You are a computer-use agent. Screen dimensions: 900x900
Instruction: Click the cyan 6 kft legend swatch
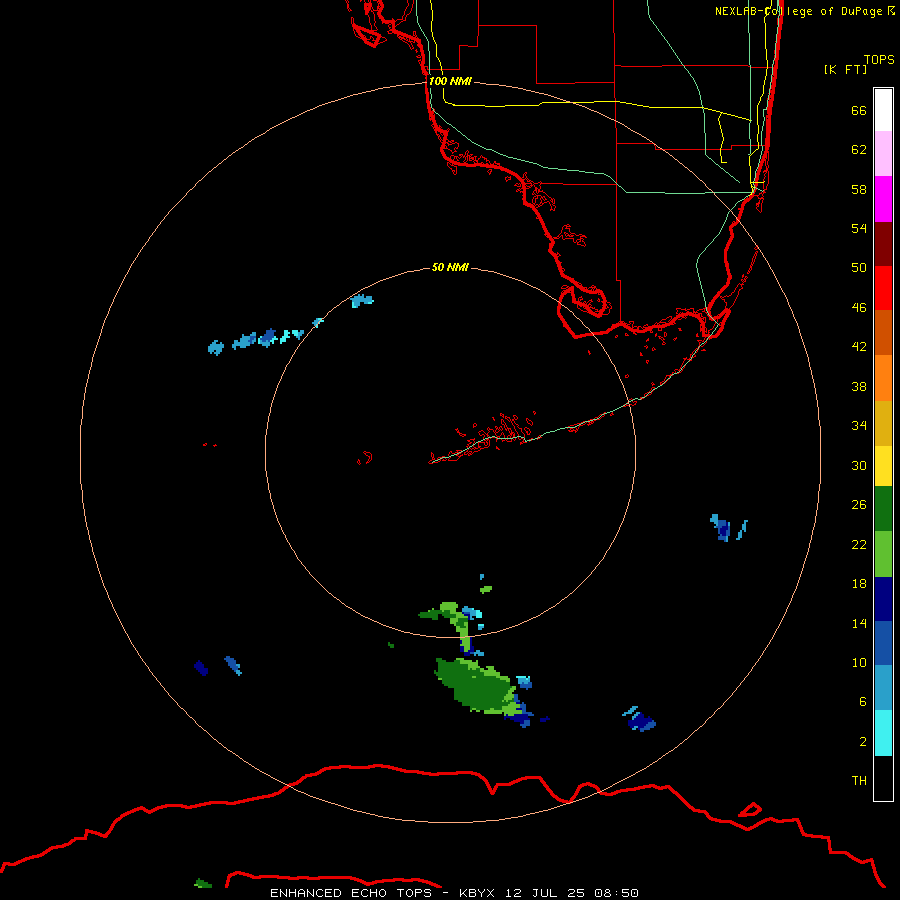pos(883,733)
